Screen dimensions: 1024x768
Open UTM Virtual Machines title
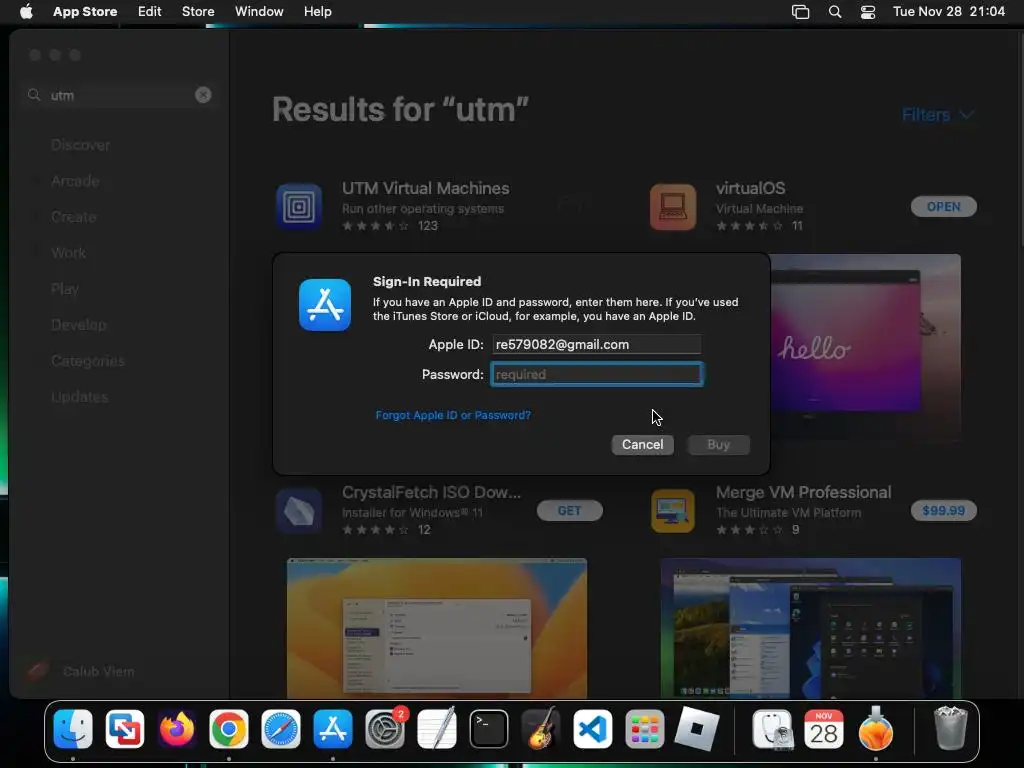coord(425,188)
